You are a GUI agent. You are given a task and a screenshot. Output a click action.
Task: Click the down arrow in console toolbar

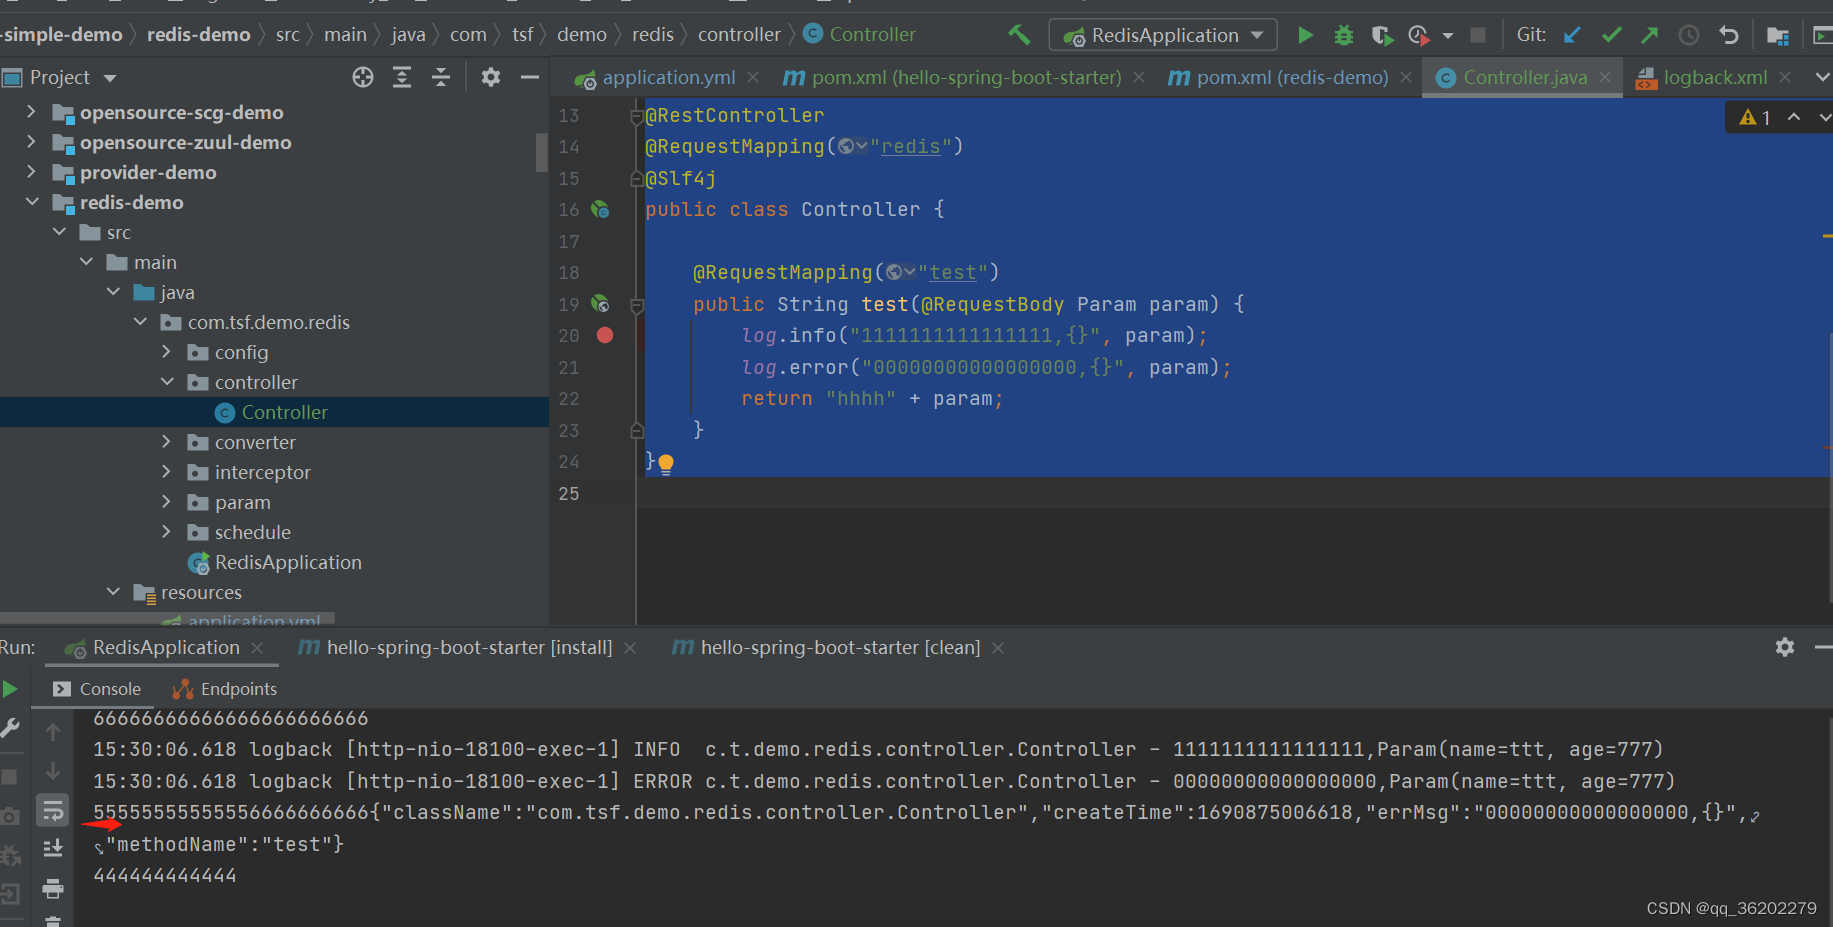[53, 771]
